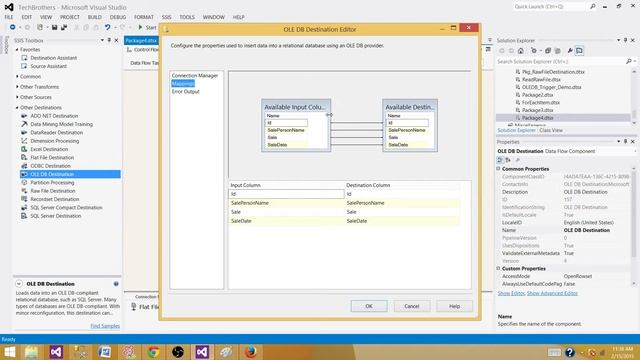Click Help in OLE DB Destination Editor

click(x=454, y=306)
